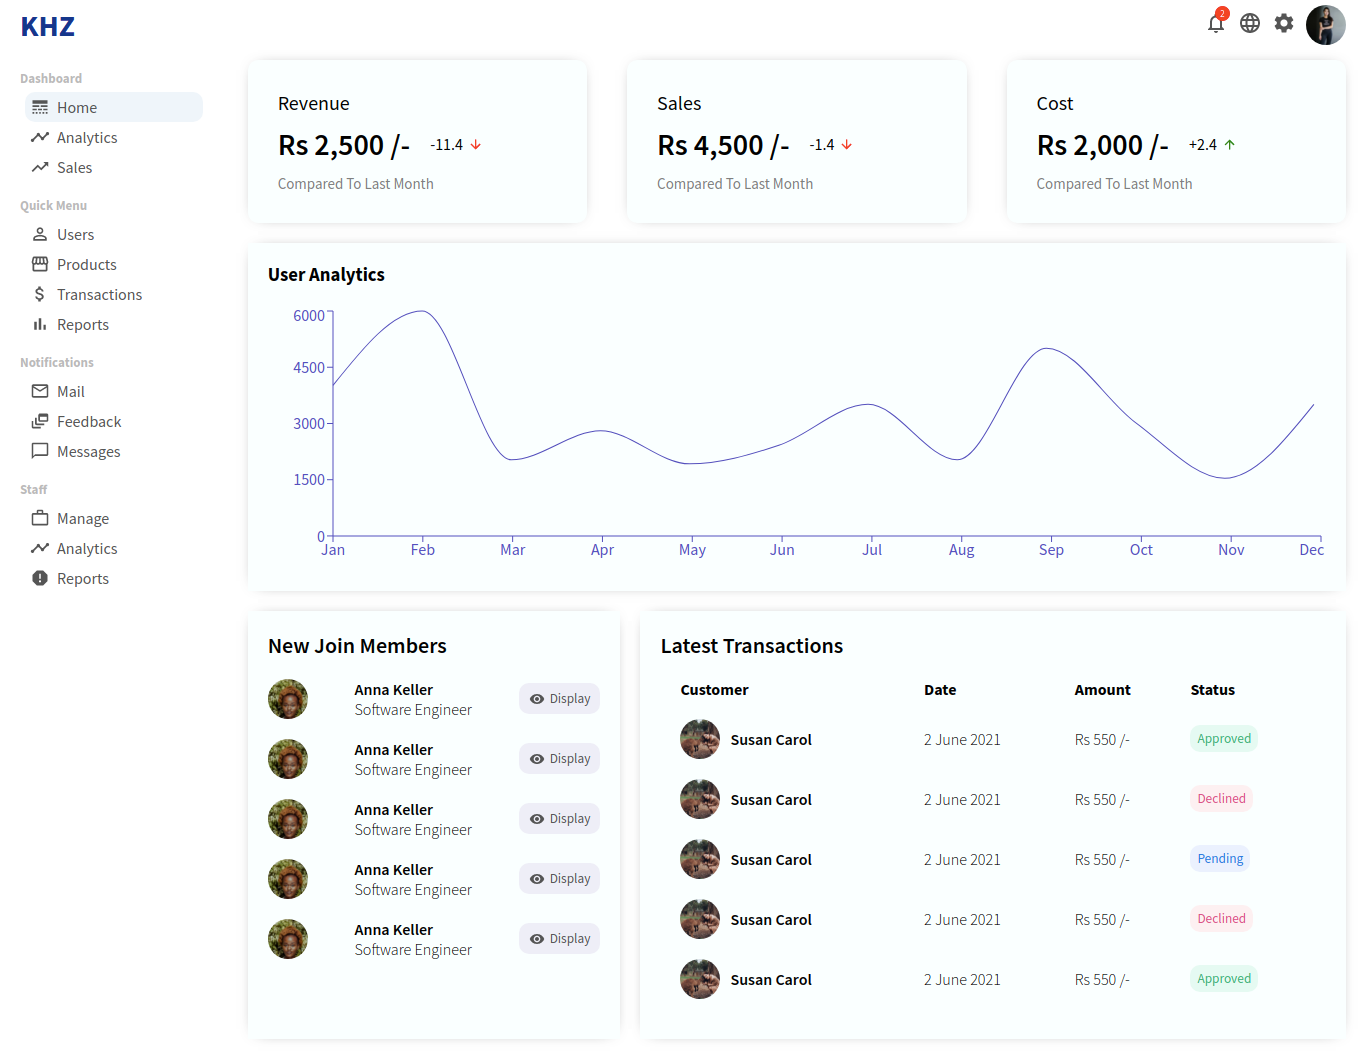
Task: Open the notifications bell icon
Action: click(1215, 24)
